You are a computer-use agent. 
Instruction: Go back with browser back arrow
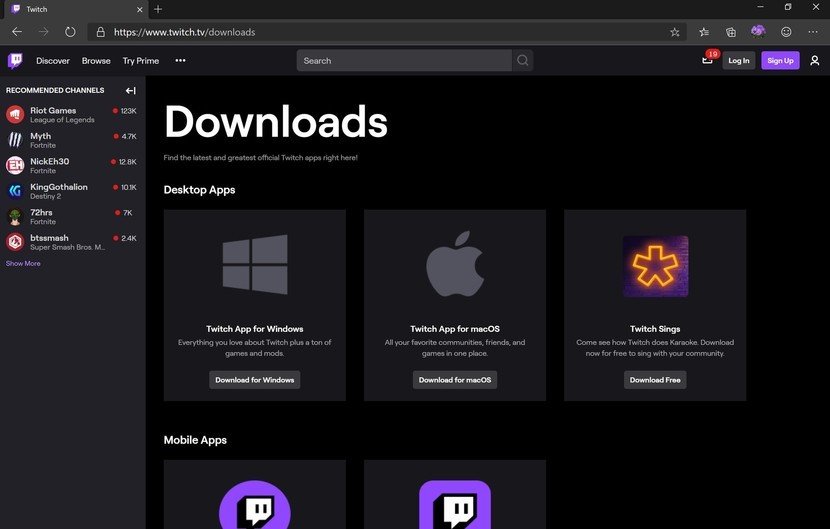pos(17,32)
